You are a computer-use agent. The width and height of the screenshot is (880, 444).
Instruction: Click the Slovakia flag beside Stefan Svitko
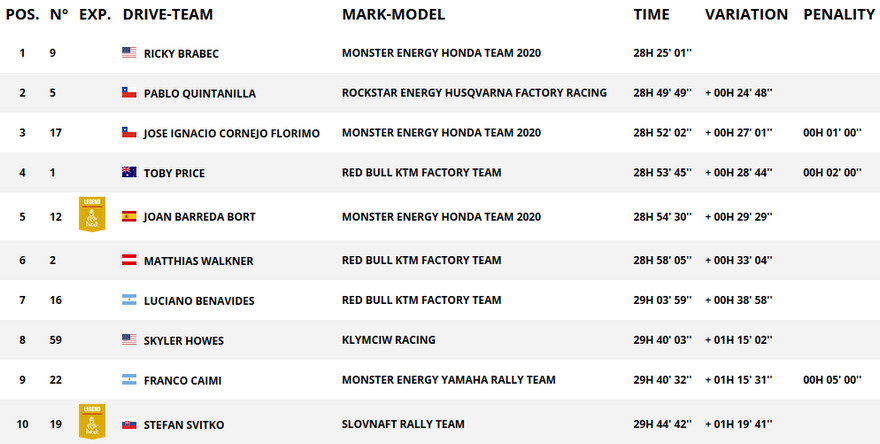click(129, 424)
